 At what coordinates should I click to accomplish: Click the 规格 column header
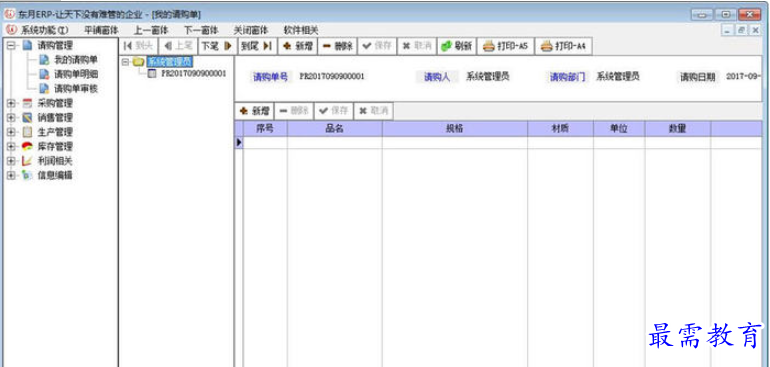pos(455,129)
